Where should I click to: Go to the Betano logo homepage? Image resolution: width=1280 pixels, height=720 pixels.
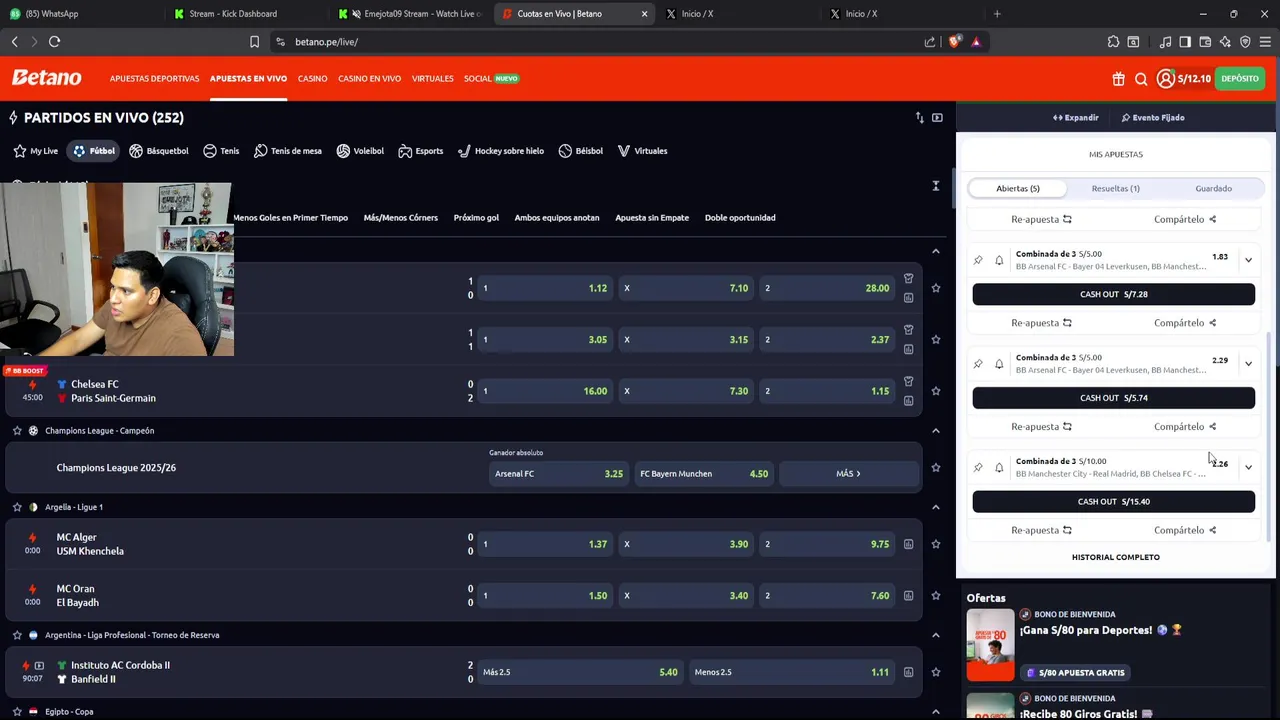[x=46, y=78]
